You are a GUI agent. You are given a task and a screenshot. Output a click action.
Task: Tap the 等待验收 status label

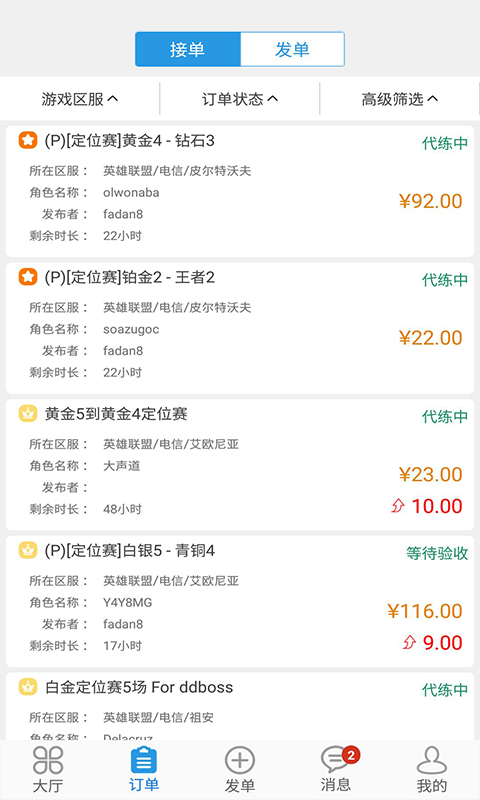tap(437, 553)
